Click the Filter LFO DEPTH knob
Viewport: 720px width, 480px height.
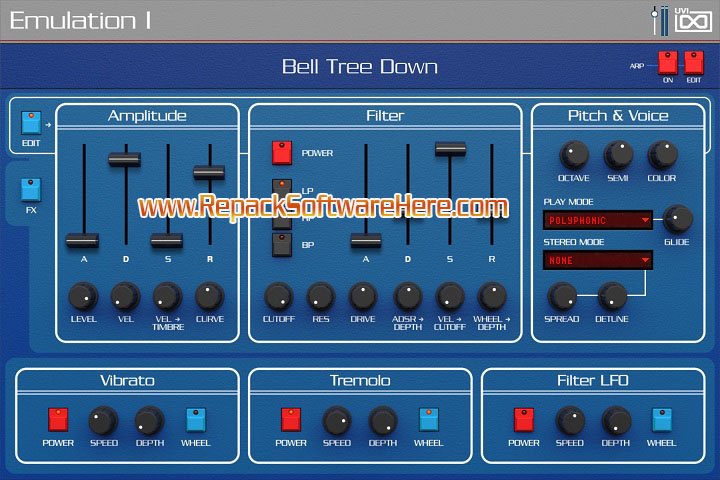coord(616,420)
